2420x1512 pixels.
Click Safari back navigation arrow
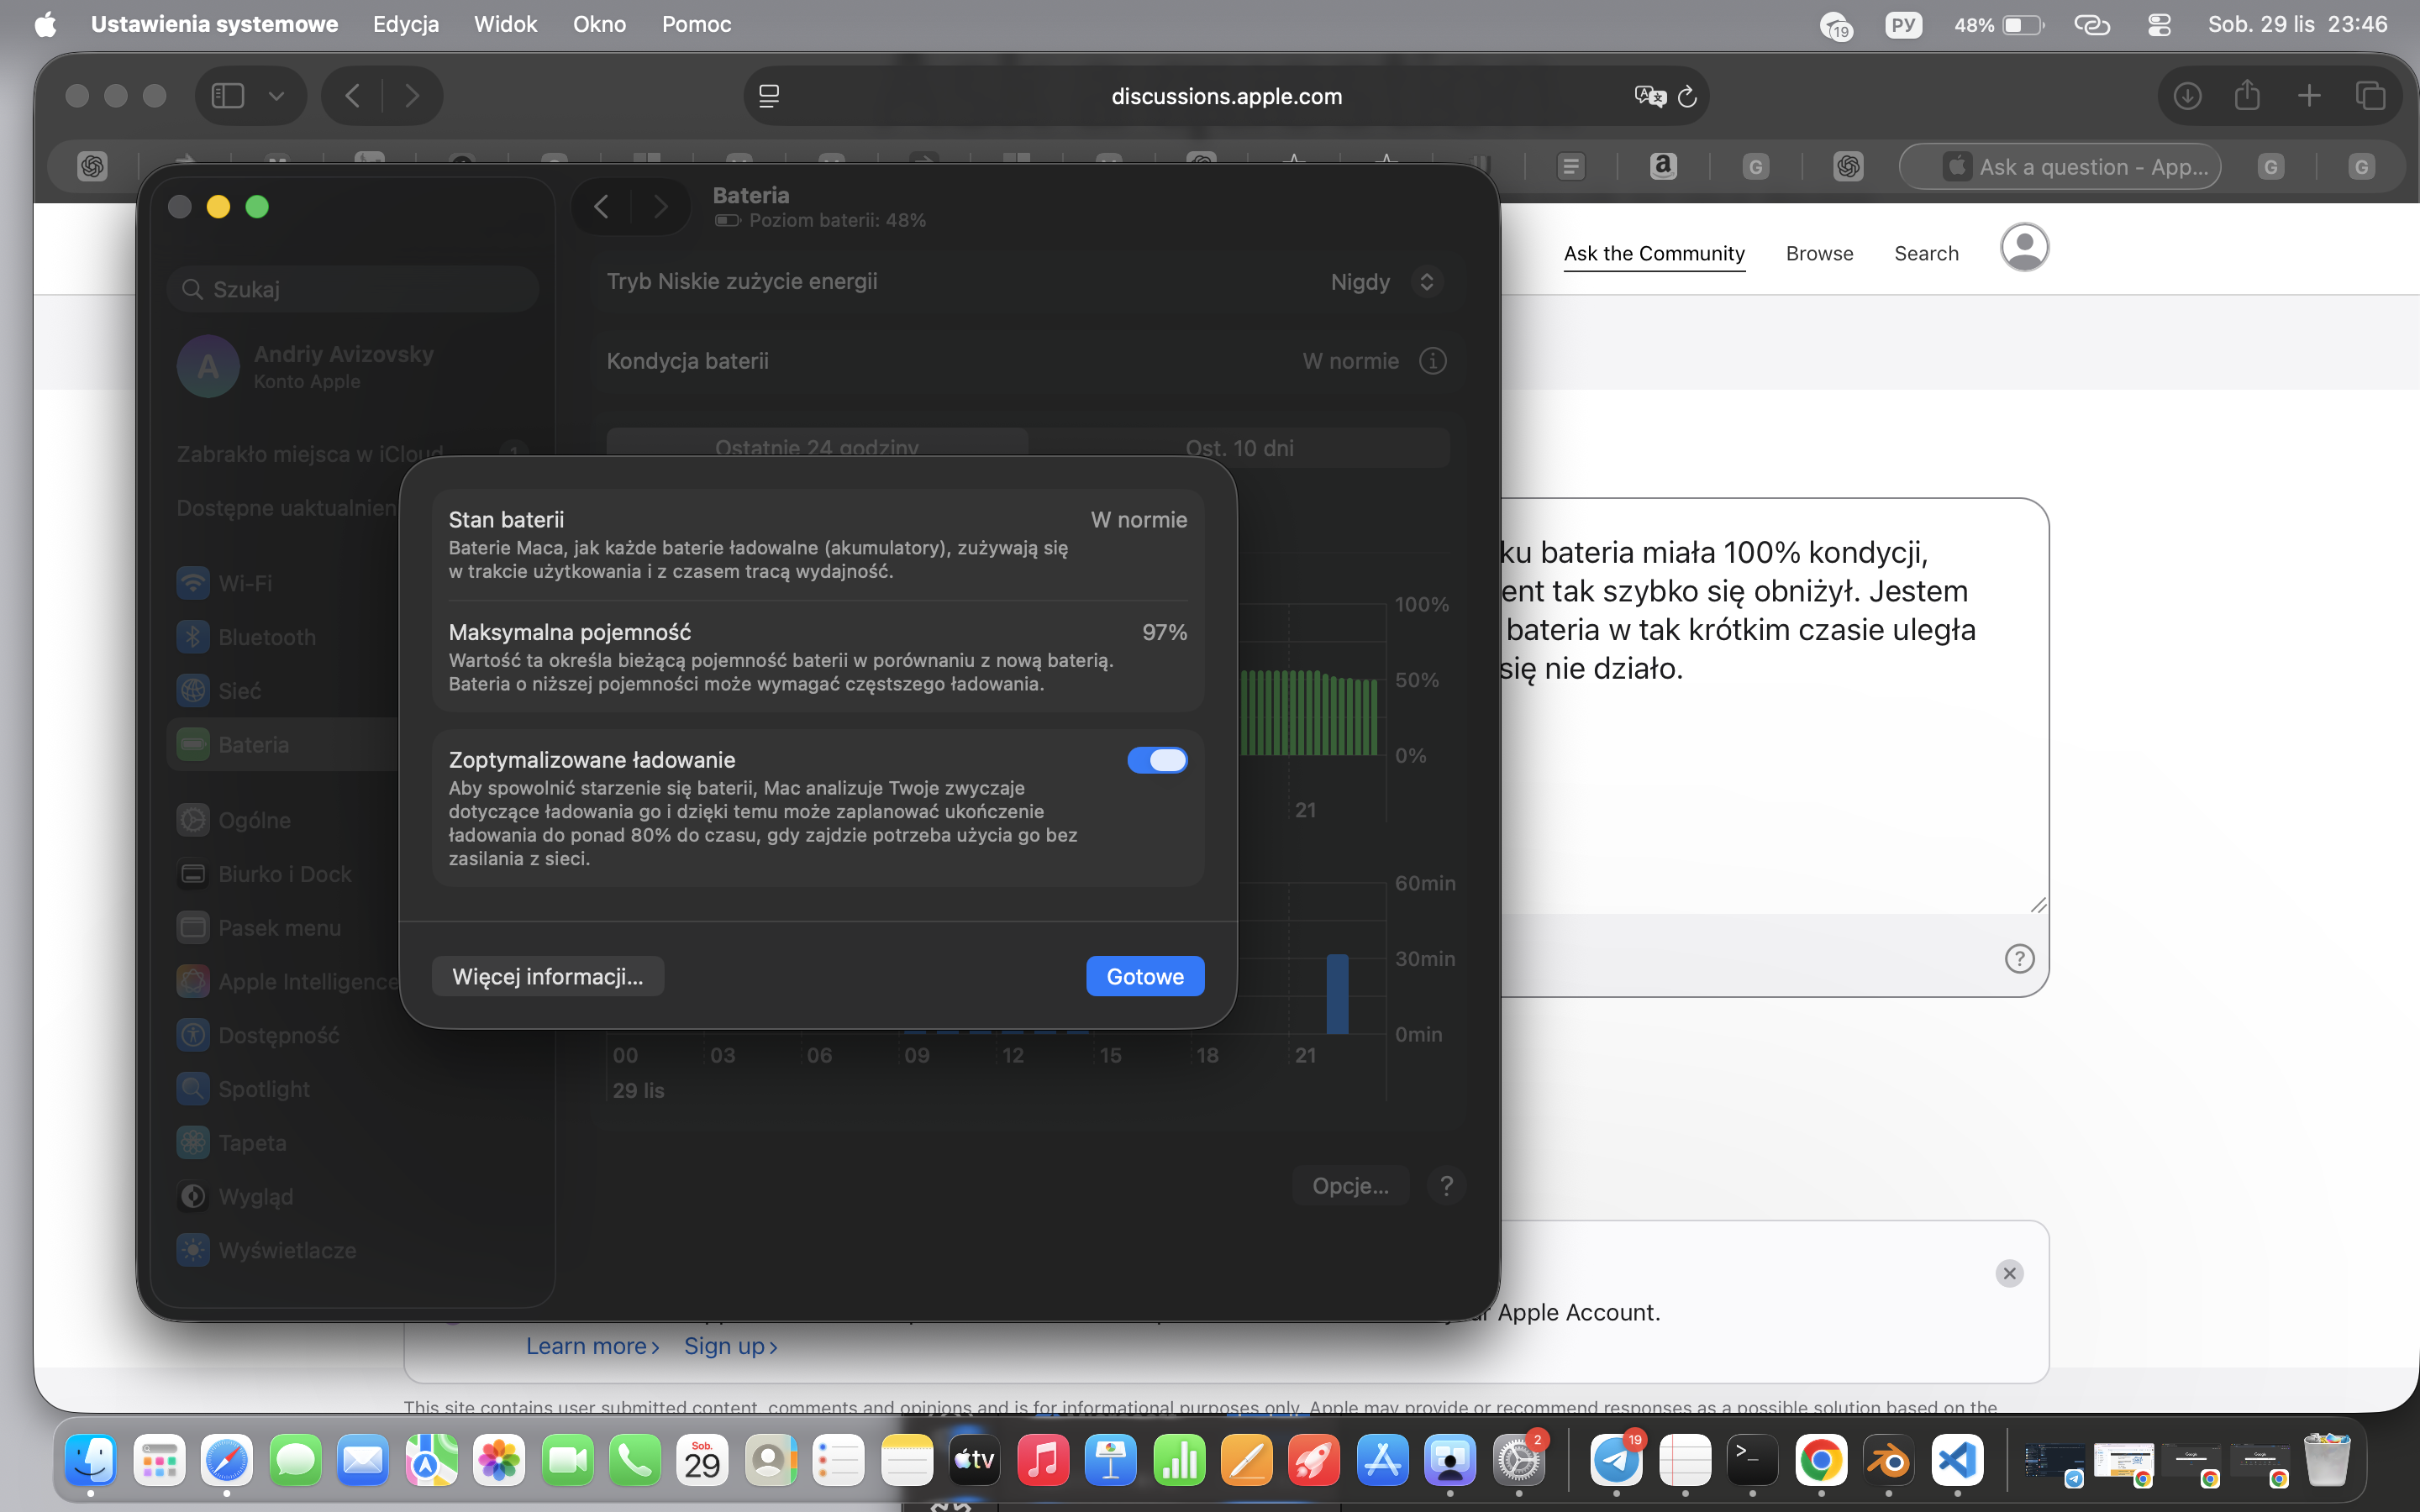click(x=352, y=96)
